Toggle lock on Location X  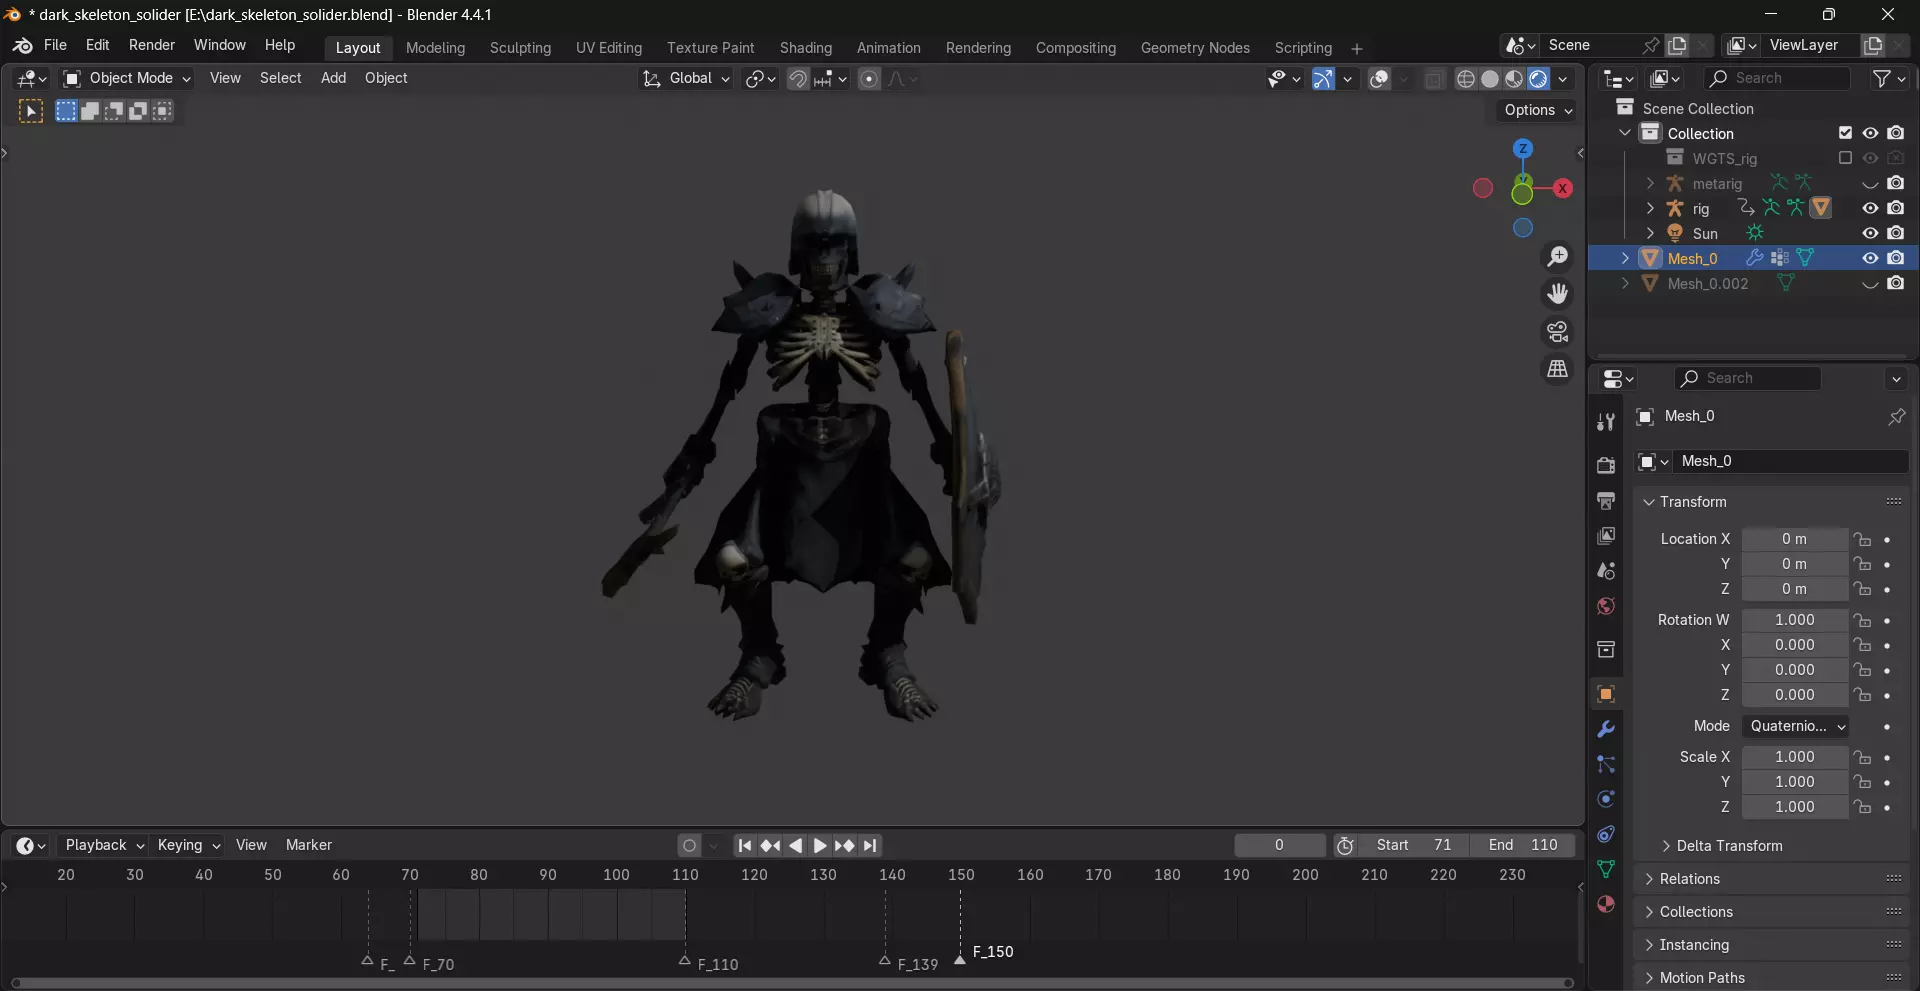pos(1862,539)
